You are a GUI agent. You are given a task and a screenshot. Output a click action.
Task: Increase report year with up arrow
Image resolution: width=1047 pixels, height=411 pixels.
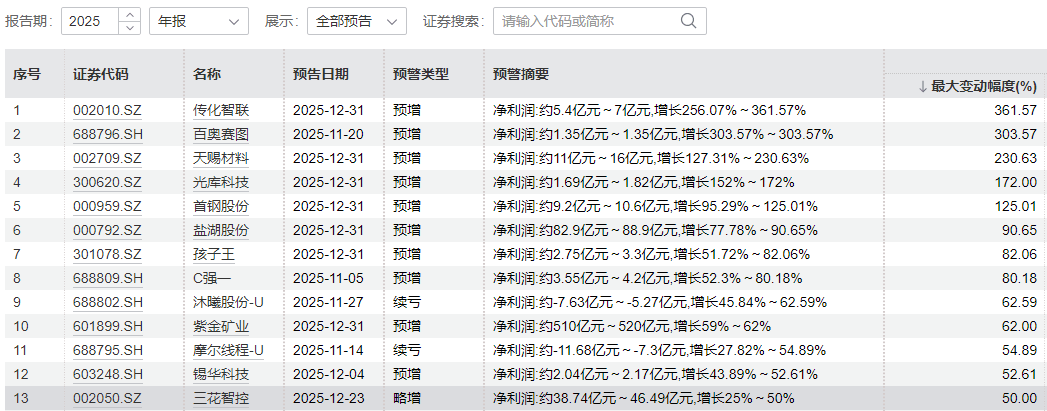pos(129,15)
